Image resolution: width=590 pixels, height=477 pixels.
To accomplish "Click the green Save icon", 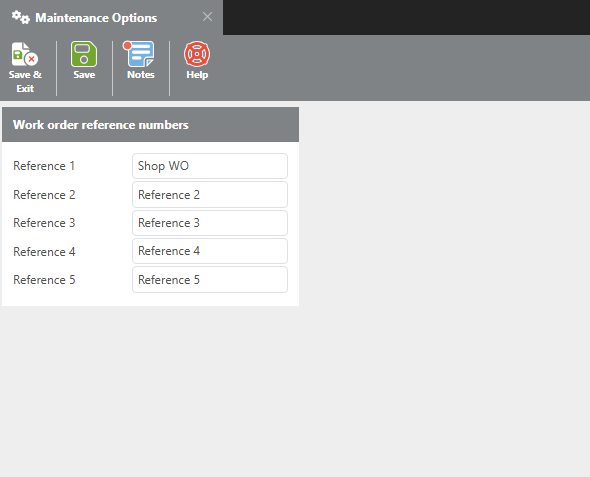I will click(84, 54).
